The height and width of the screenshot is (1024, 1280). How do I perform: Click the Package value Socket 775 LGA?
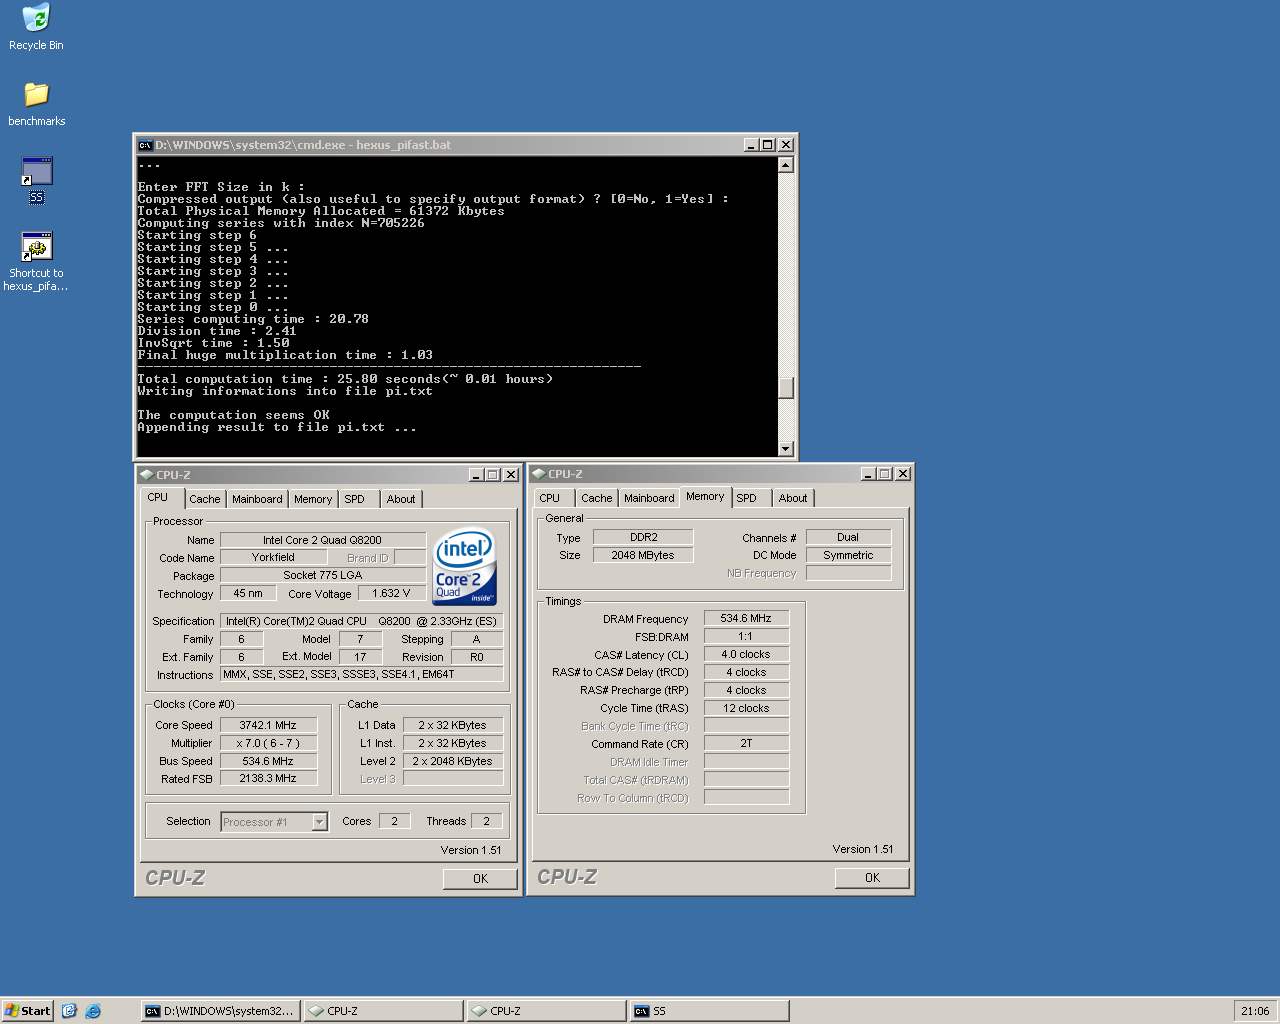[323, 575]
